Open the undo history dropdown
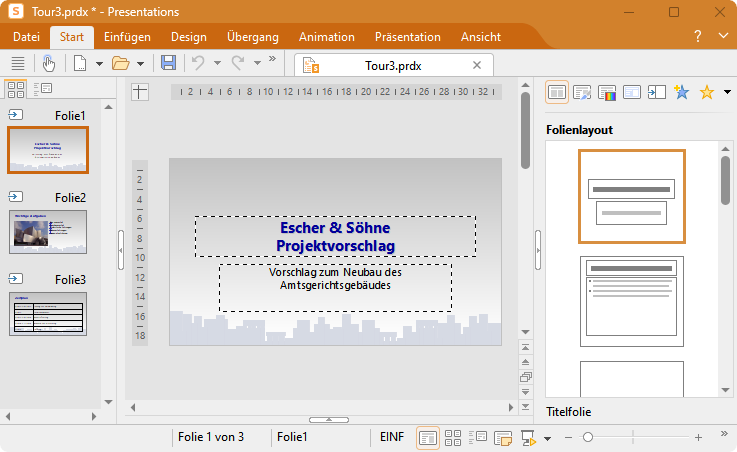This screenshot has height=452, width=737. [x=217, y=63]
